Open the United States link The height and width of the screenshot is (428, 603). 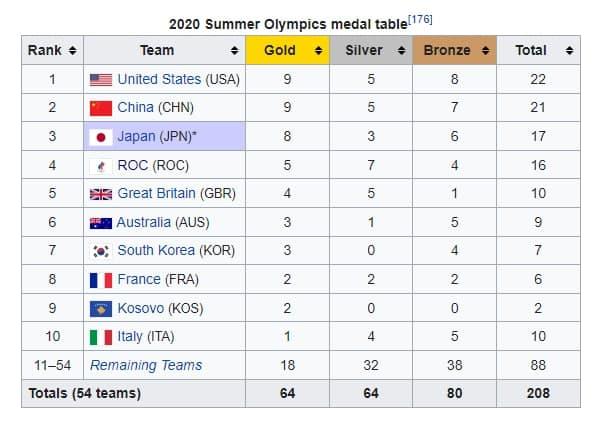159,79
